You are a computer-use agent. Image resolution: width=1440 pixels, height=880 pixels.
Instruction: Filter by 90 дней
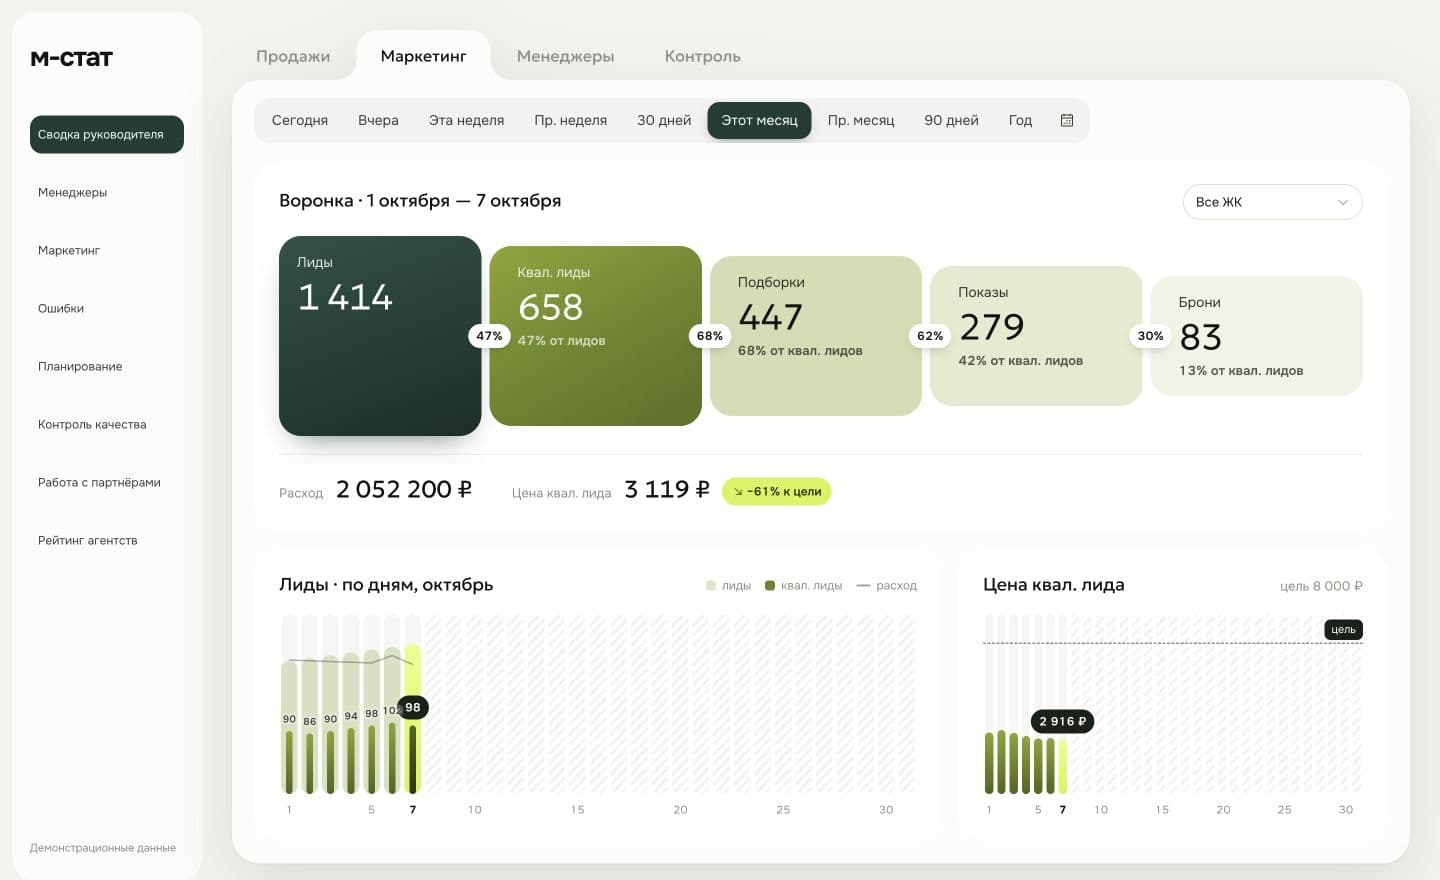pyautogui.click(x=951, y=120)
